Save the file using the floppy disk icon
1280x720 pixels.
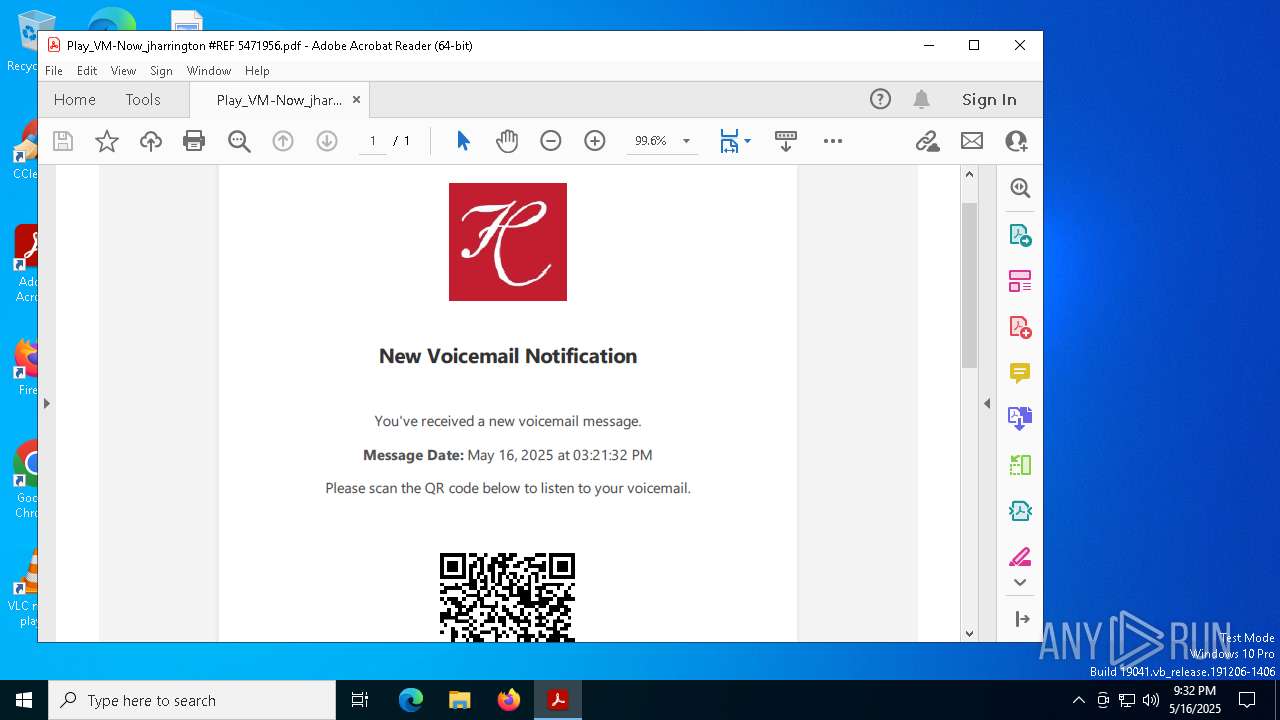pos(63,141)
